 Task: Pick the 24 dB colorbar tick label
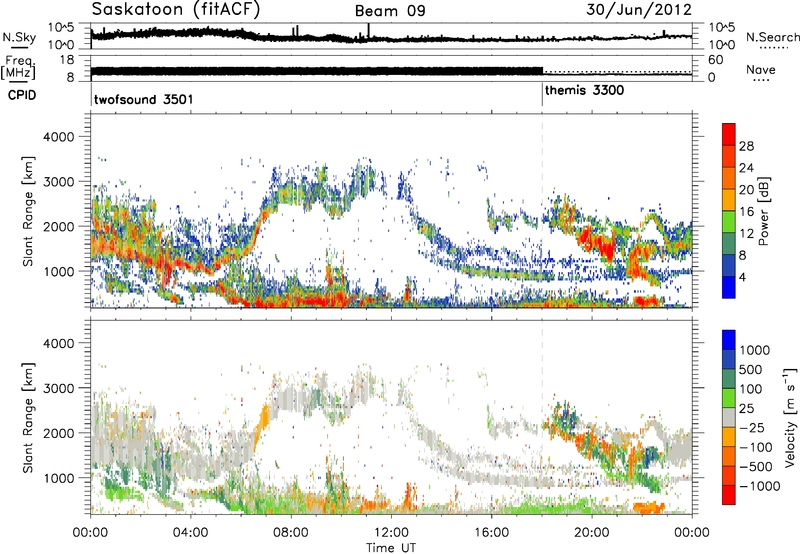click(746, 168)
